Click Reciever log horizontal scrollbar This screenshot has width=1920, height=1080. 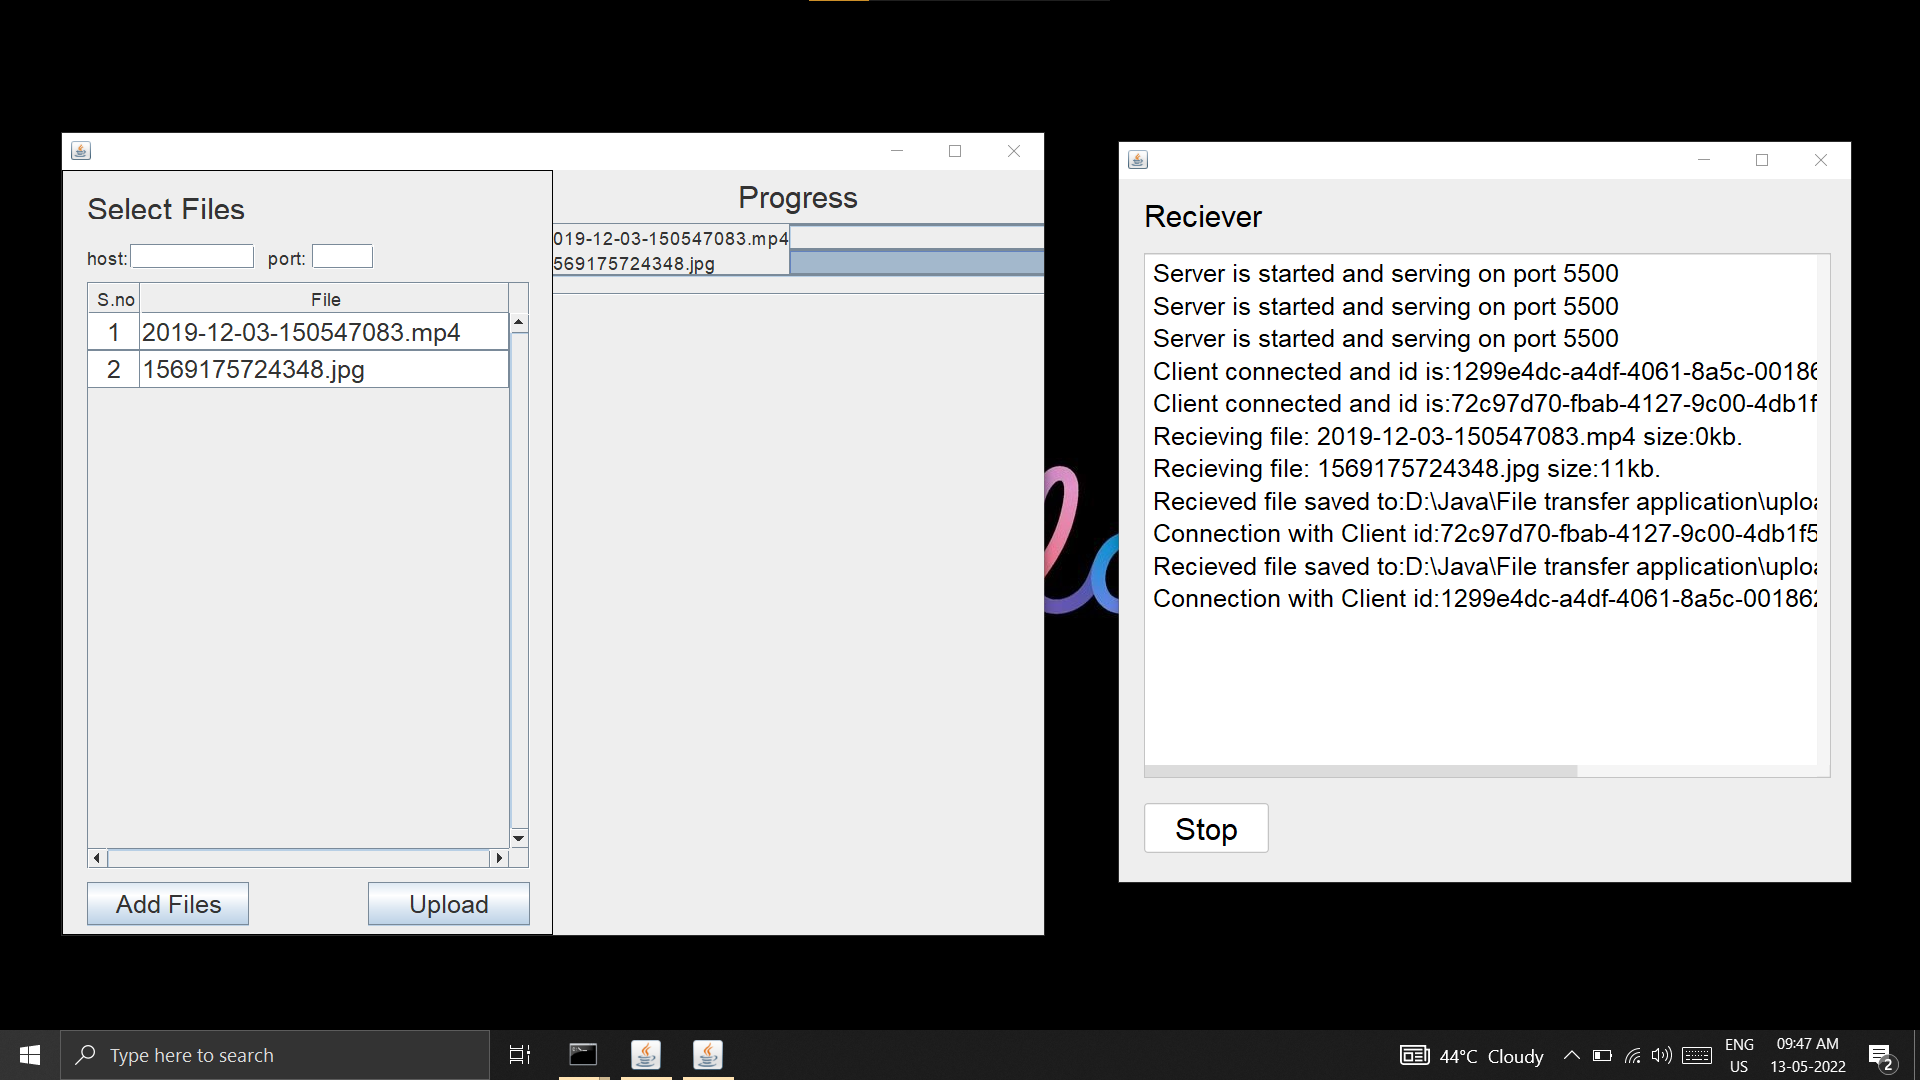click(x=1360, y=771)
